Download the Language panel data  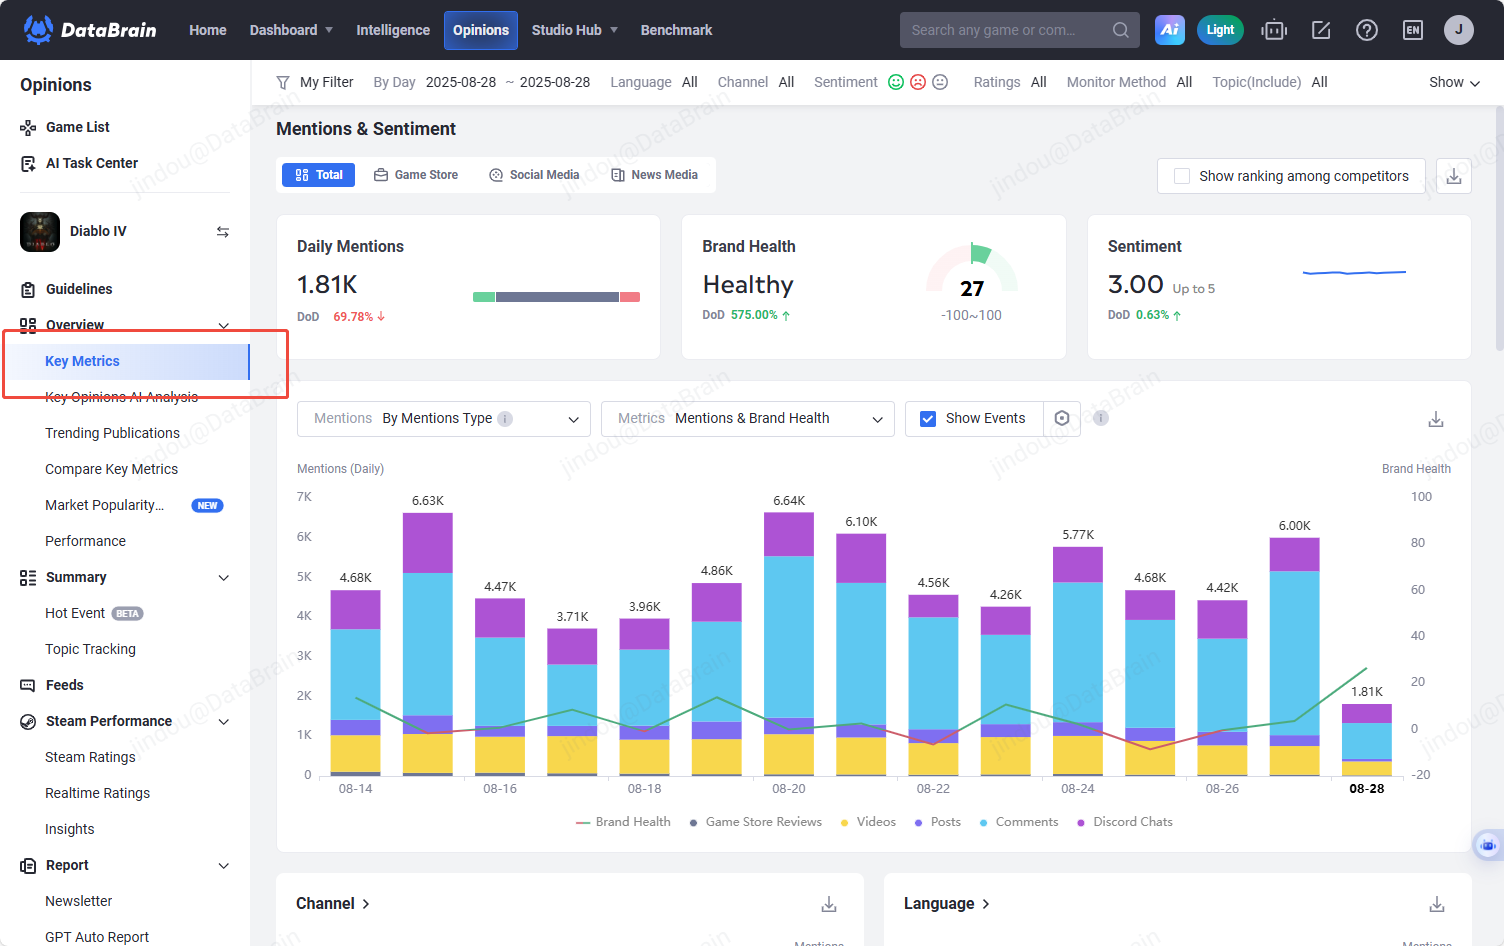pos(1437,904)
